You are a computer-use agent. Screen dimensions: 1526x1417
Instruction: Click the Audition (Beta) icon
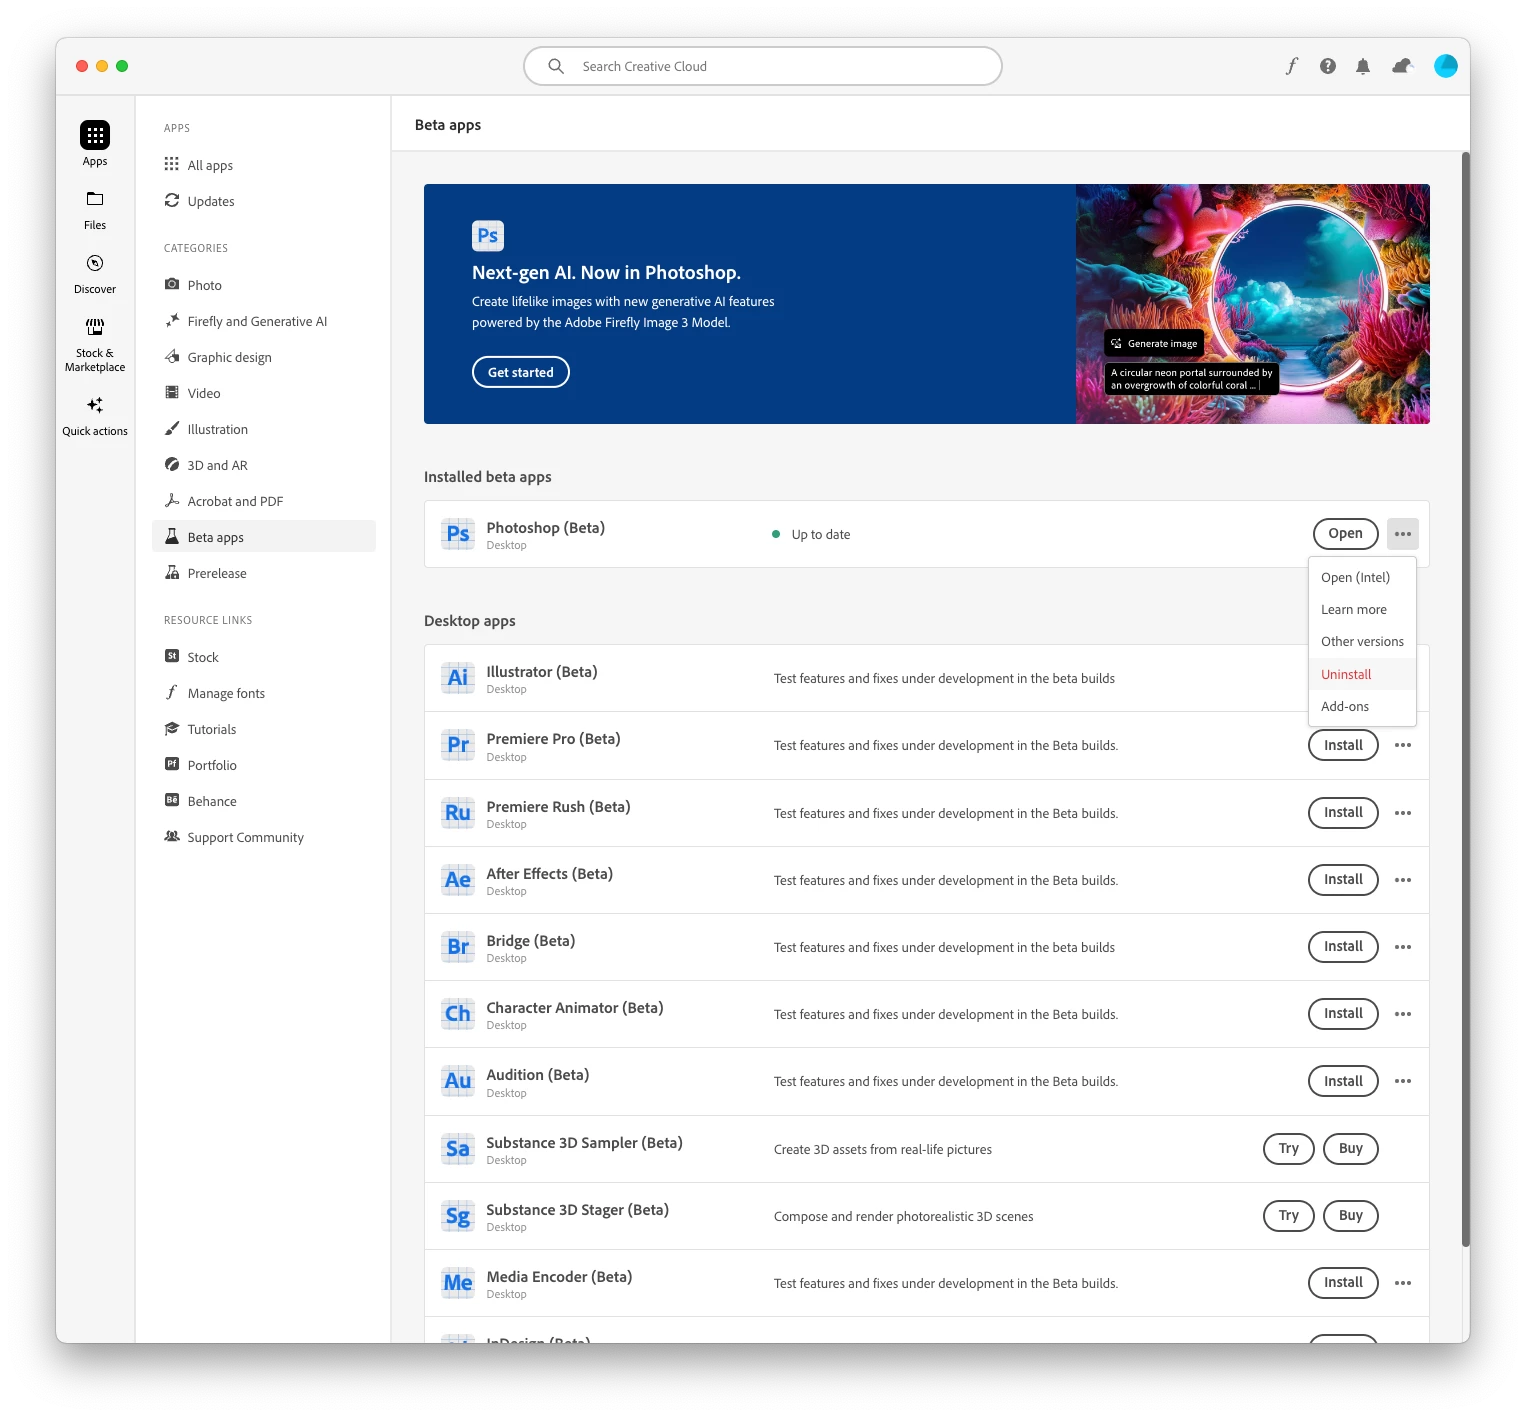(458, 1081)
